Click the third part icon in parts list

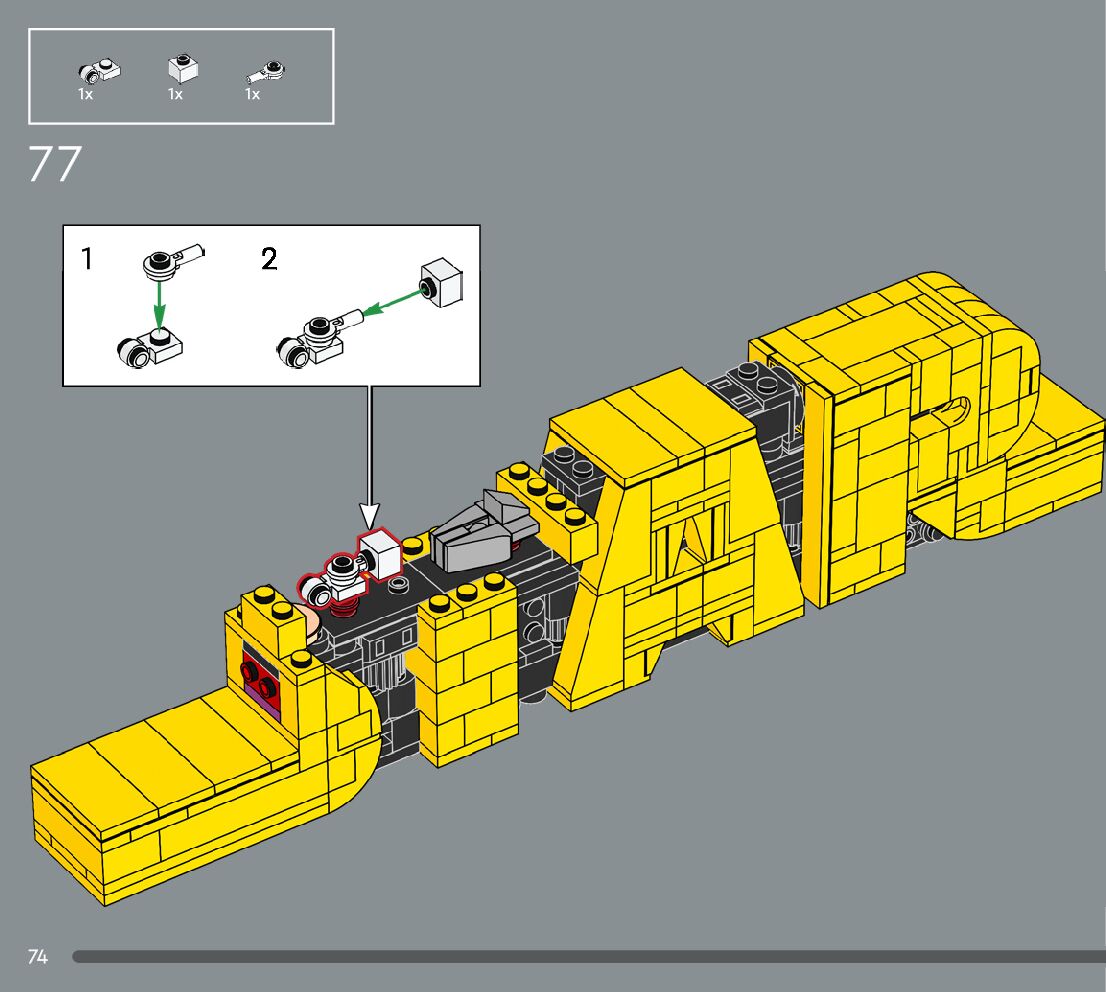[x=265, y=71]
